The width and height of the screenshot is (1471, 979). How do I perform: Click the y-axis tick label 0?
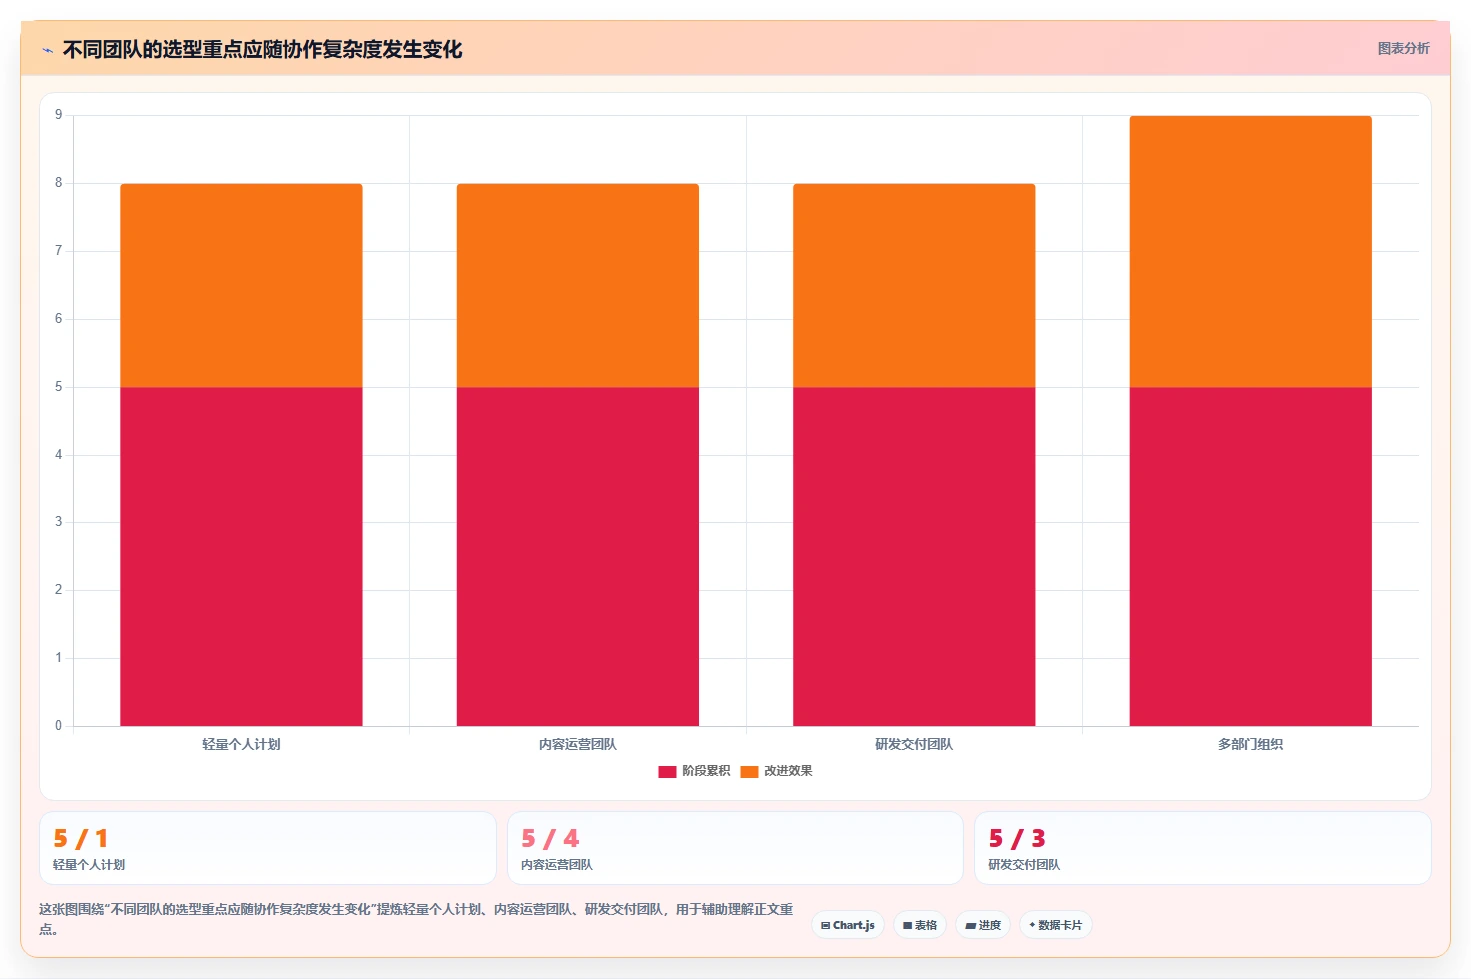click(58, 726)
